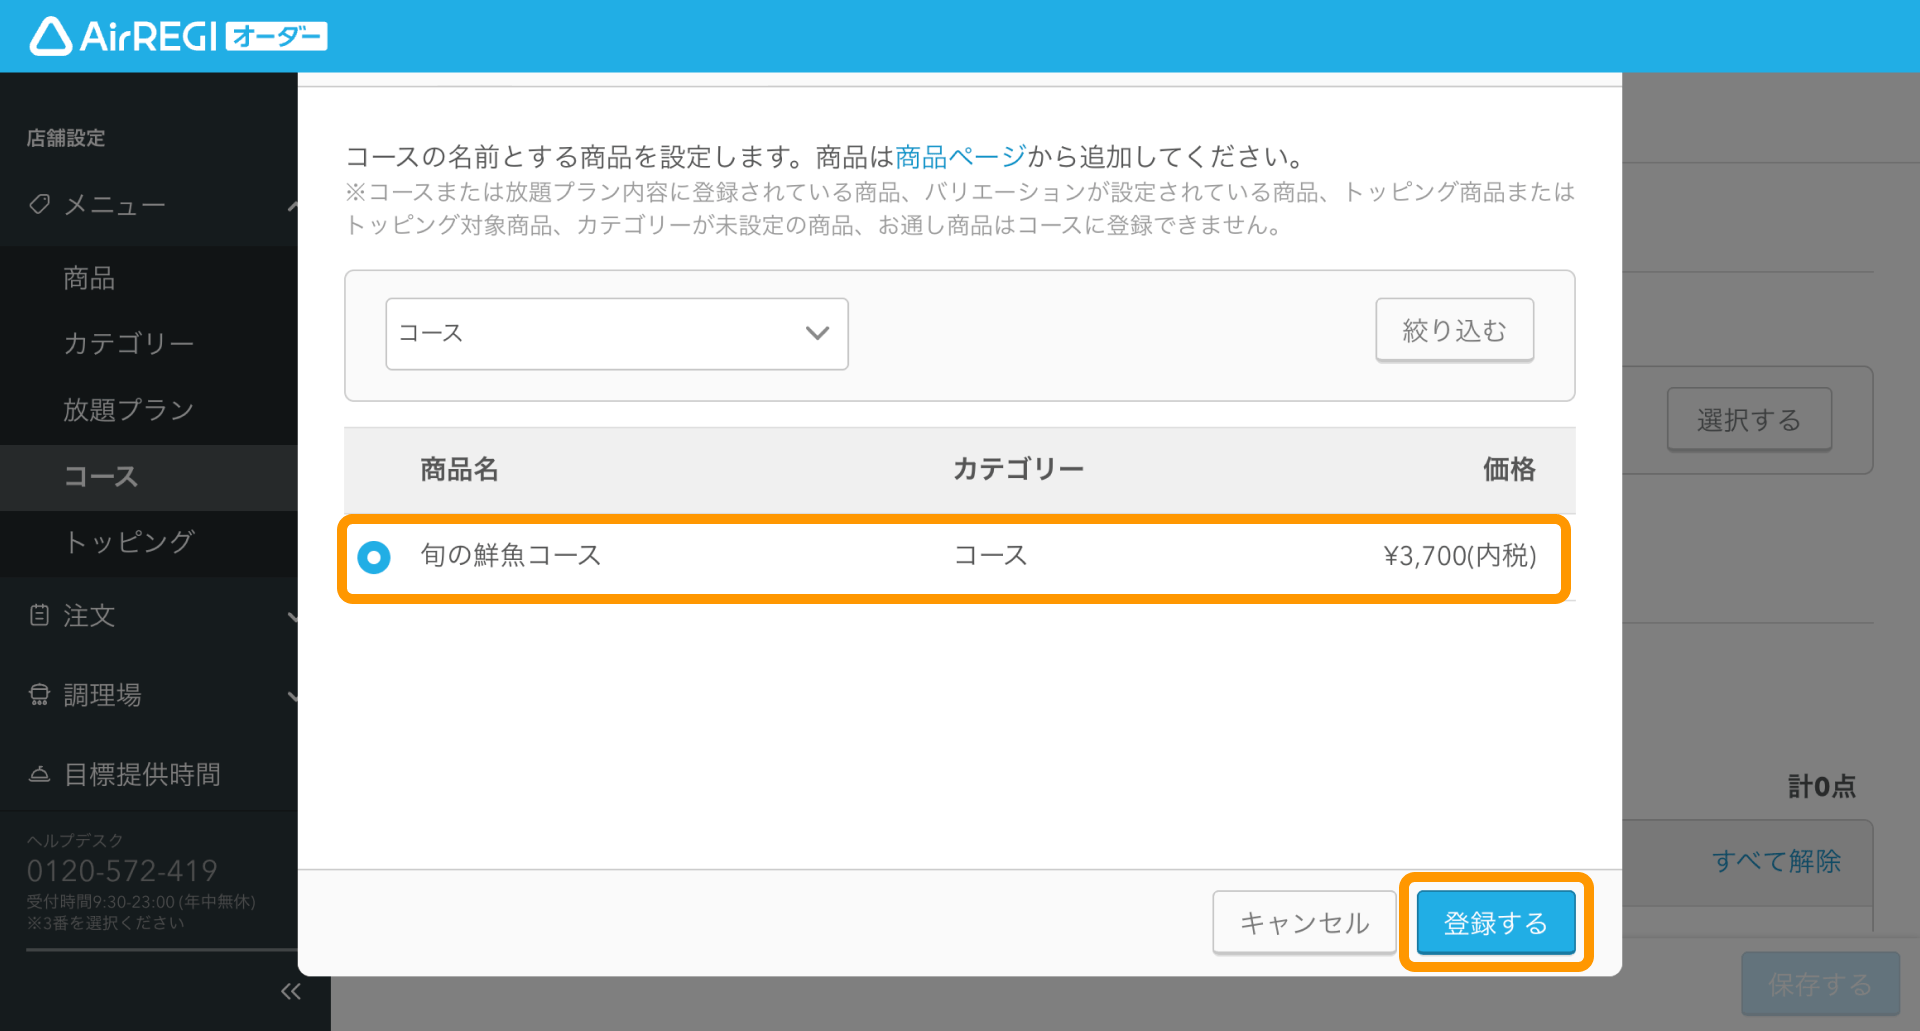Select the 旬の鮮魚コース radio button
This screenshot has height=1031, width=1920.
(x=374, y=557)
